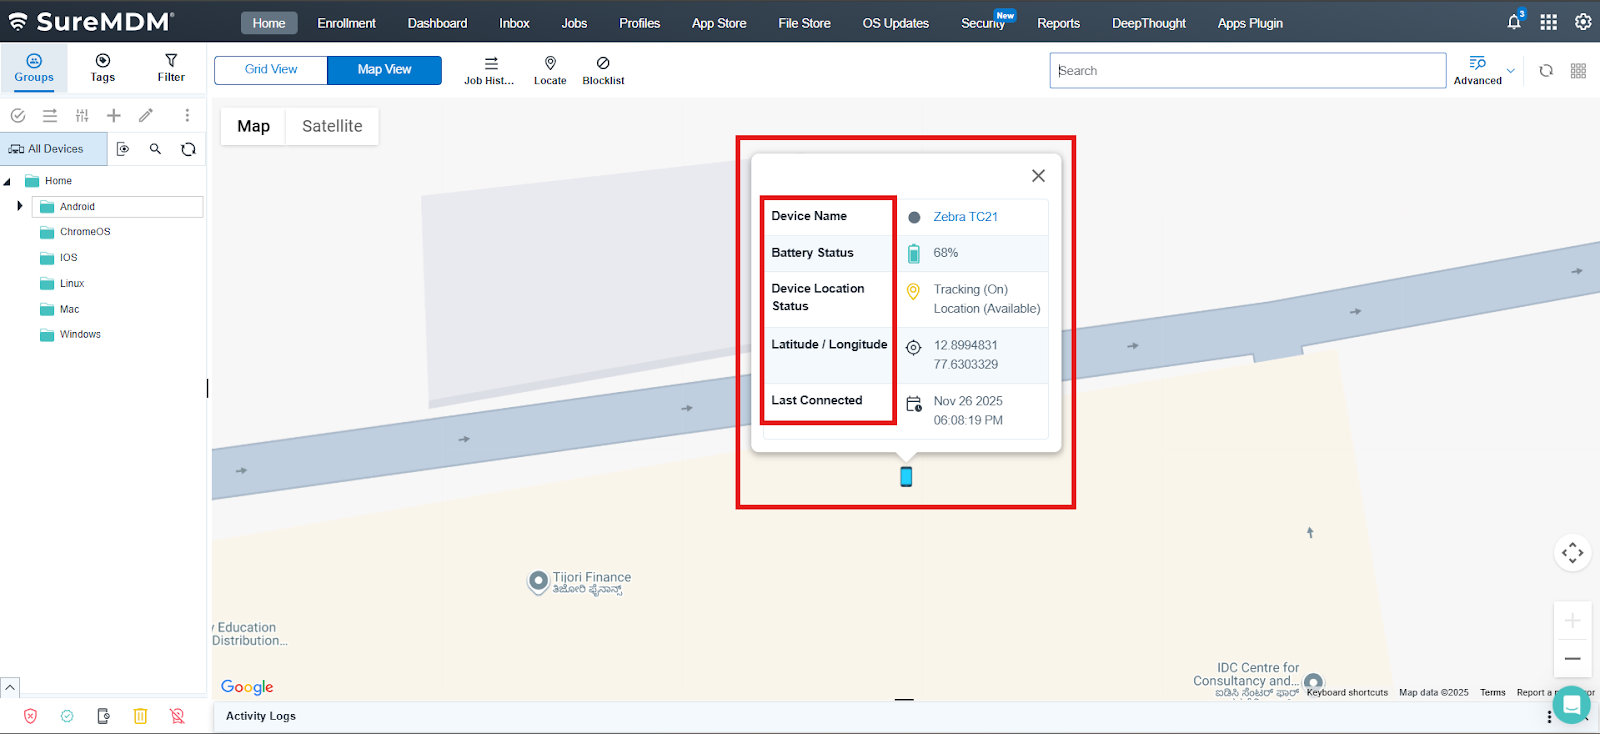Open the settings gear icon
Viewport: 1600px width, 734px height.
[x=1583, y=22]
